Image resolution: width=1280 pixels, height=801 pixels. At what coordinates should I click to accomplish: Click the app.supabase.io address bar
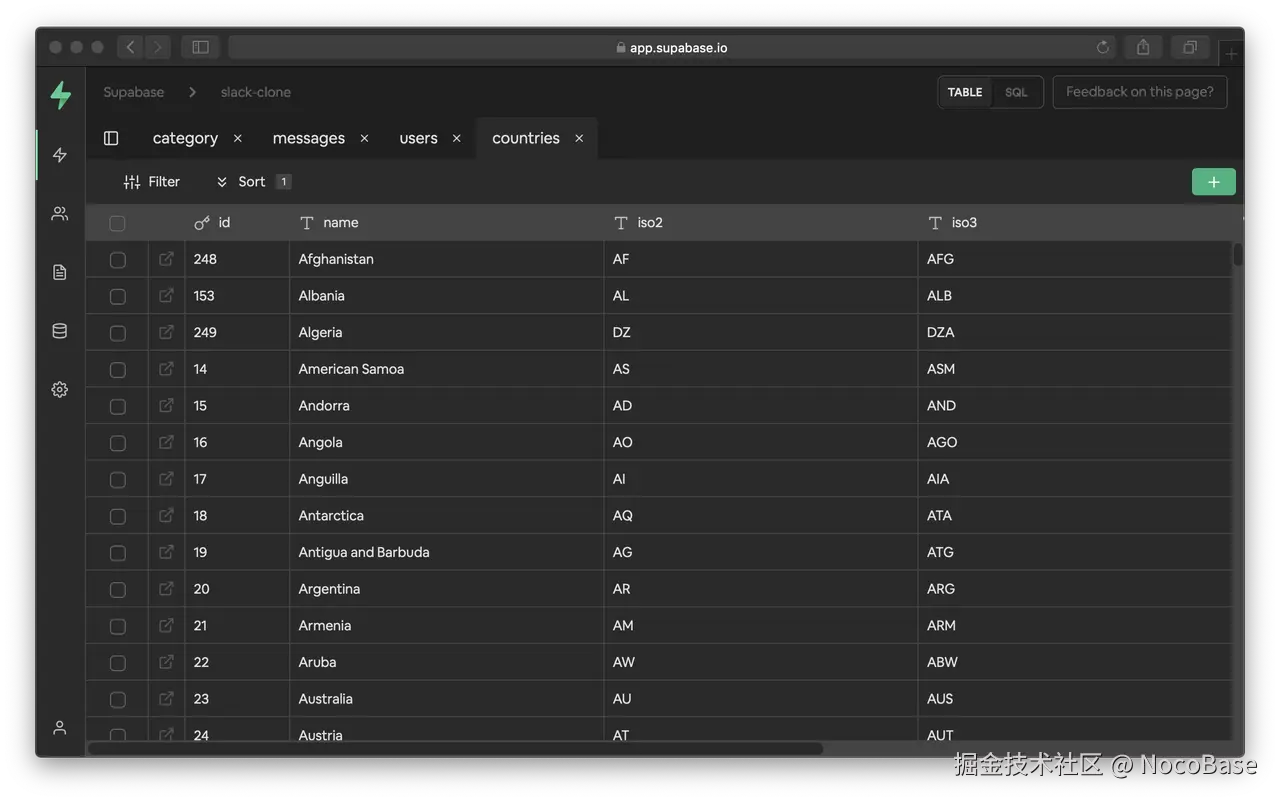click(x=672, y=47)
